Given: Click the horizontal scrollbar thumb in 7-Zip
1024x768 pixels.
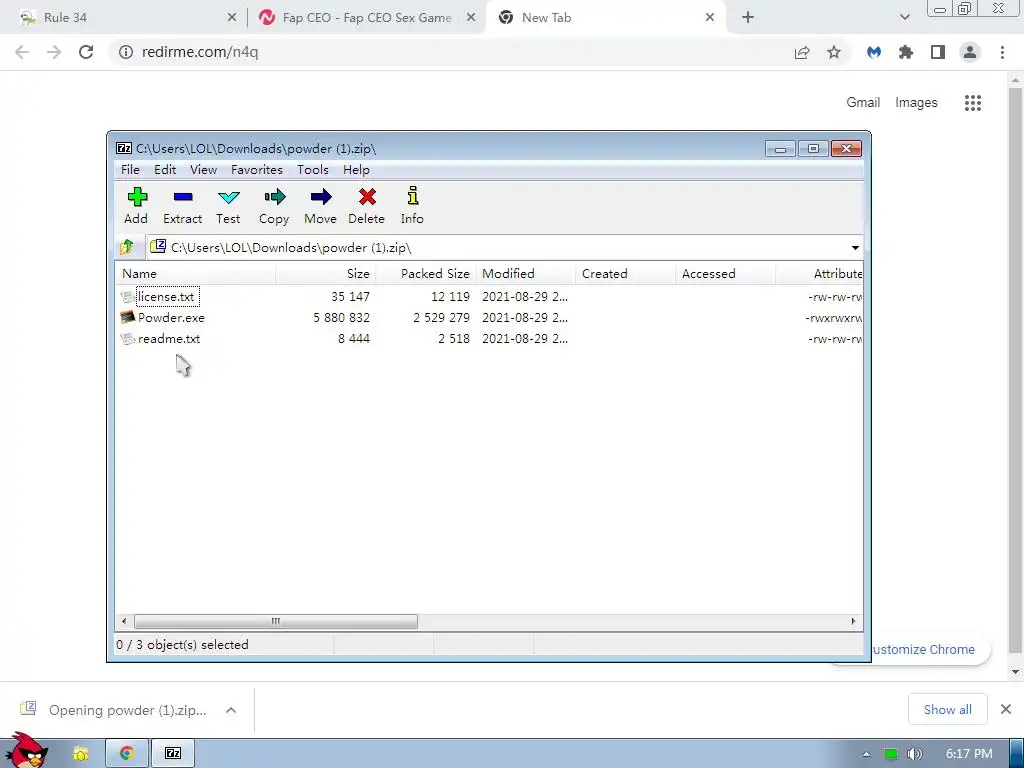Looking at the screenshot, I should click(x=276, y=621).
